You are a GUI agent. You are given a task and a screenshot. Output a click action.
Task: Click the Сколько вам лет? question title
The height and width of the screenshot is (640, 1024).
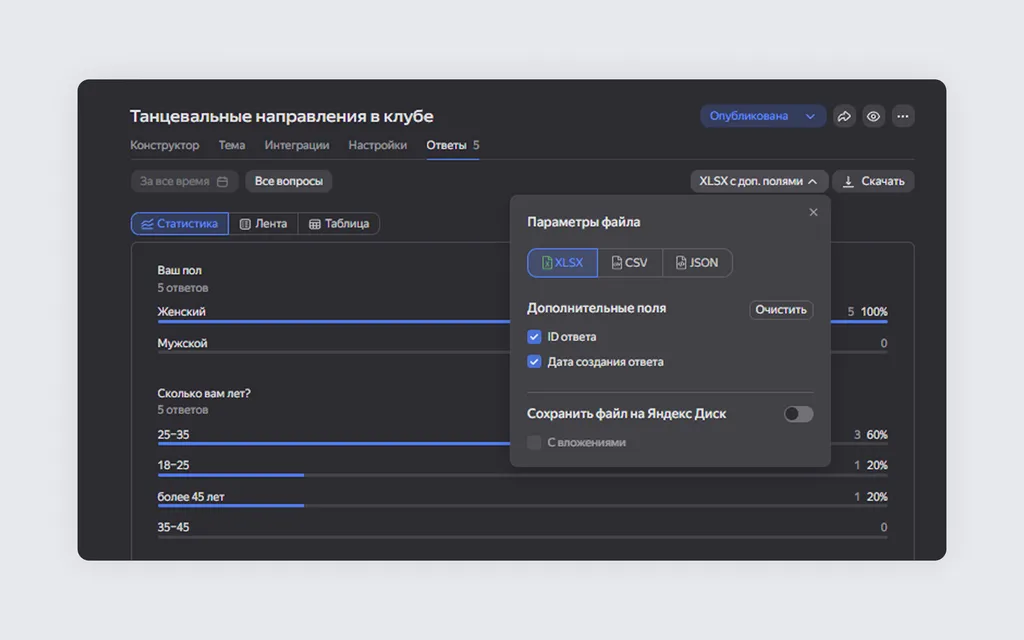tap(204, 393)
